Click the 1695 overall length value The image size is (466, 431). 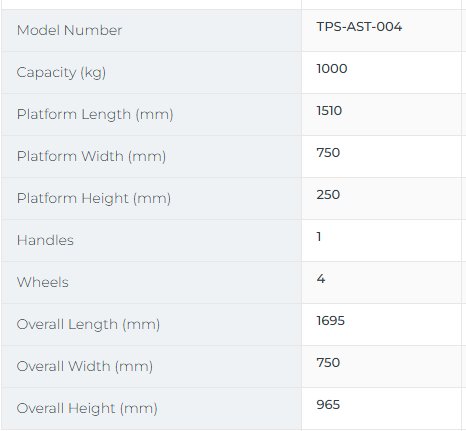[331, 321]
